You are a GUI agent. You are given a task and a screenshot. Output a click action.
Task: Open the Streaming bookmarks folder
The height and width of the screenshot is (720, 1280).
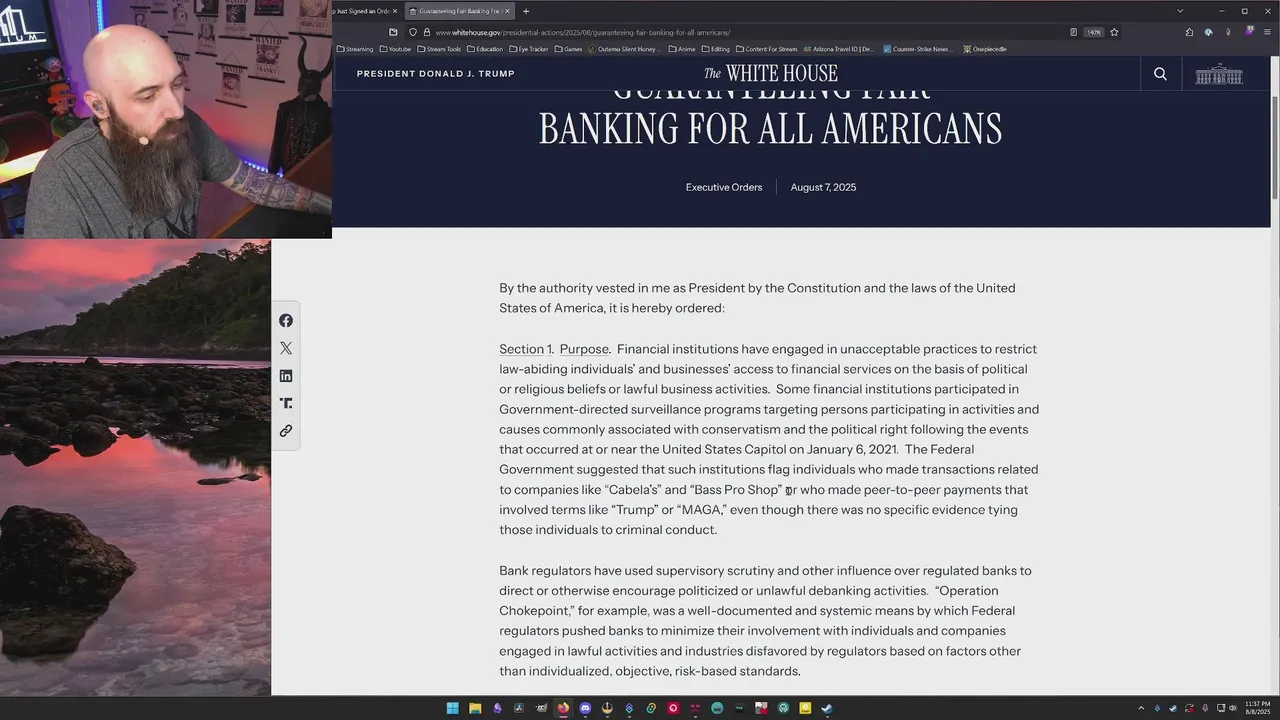click(x=355, y=49)
